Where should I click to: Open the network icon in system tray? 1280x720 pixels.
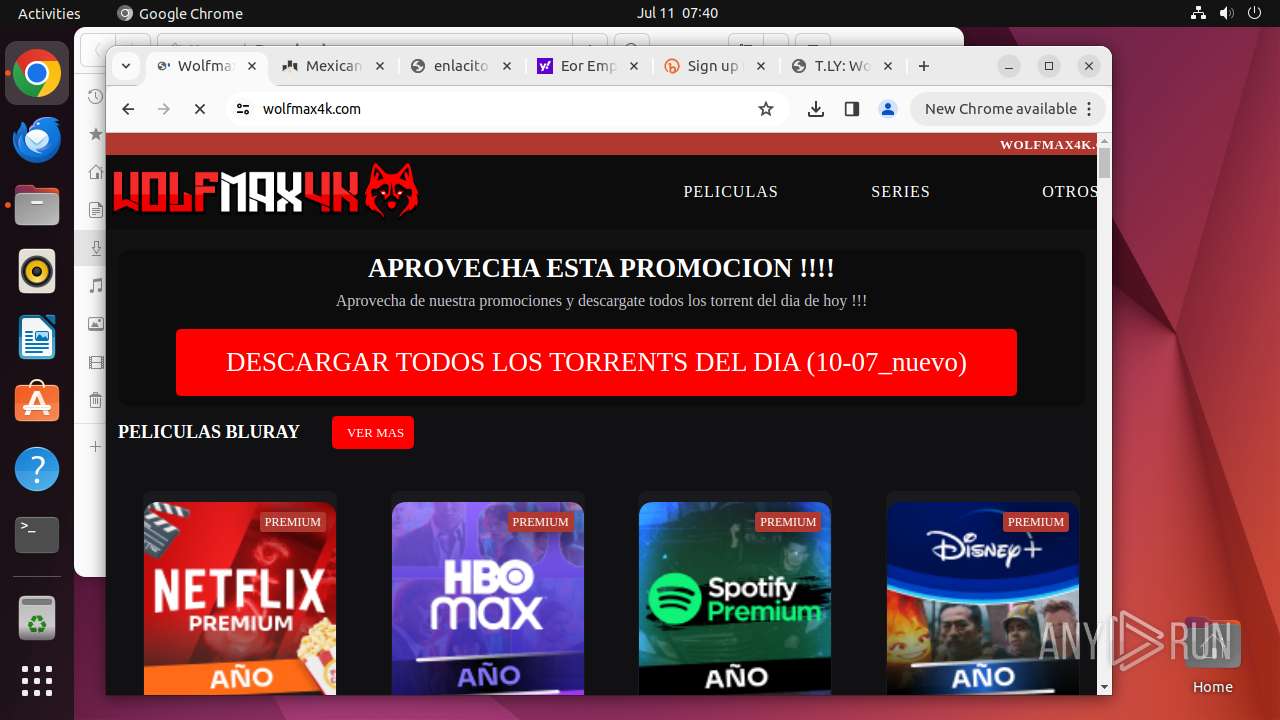[x=1199, y=13]
